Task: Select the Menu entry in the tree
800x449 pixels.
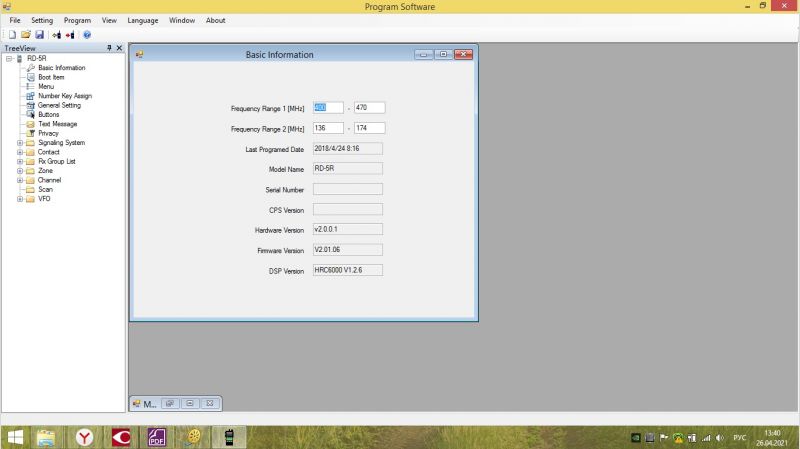Action: pos(46,86)
